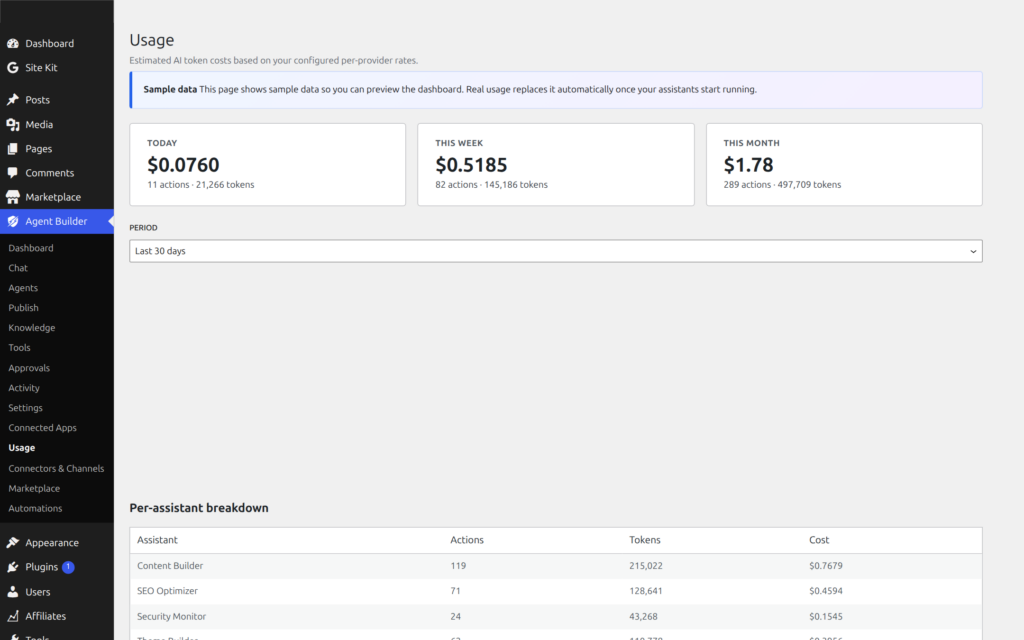Screen dimensions: 1024x640
Task: Click the Plugins update count badge
Action: click(x=68, y=567)
